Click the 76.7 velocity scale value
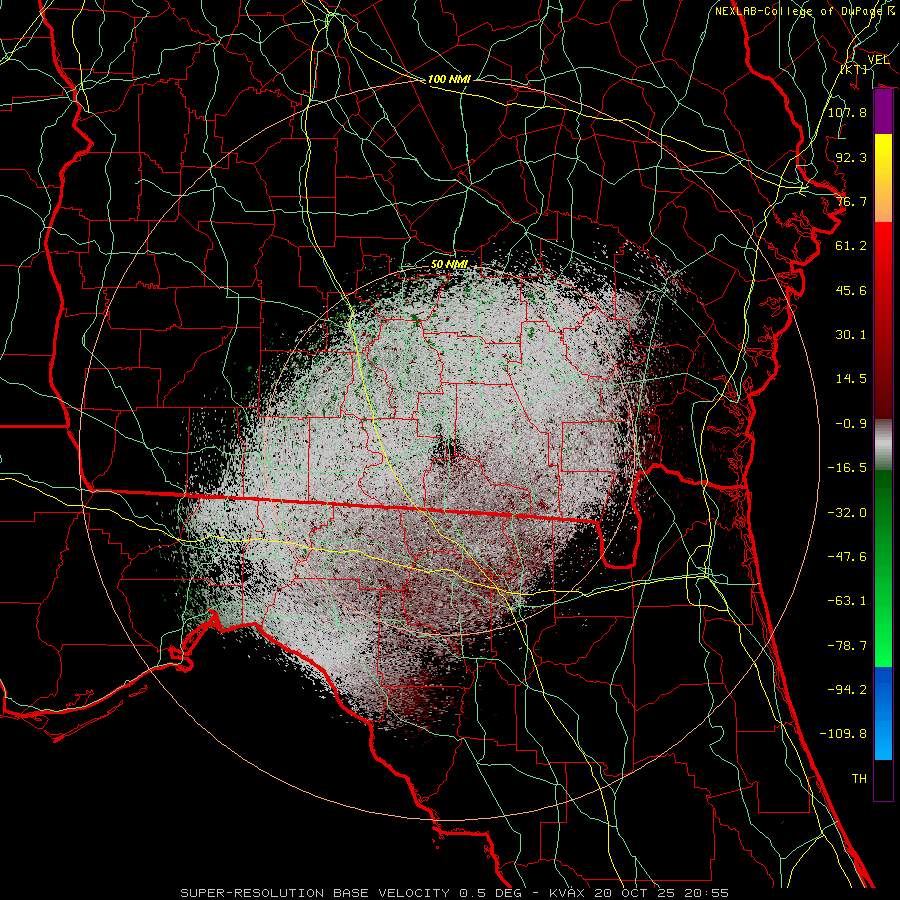 [x=851, y=201]
